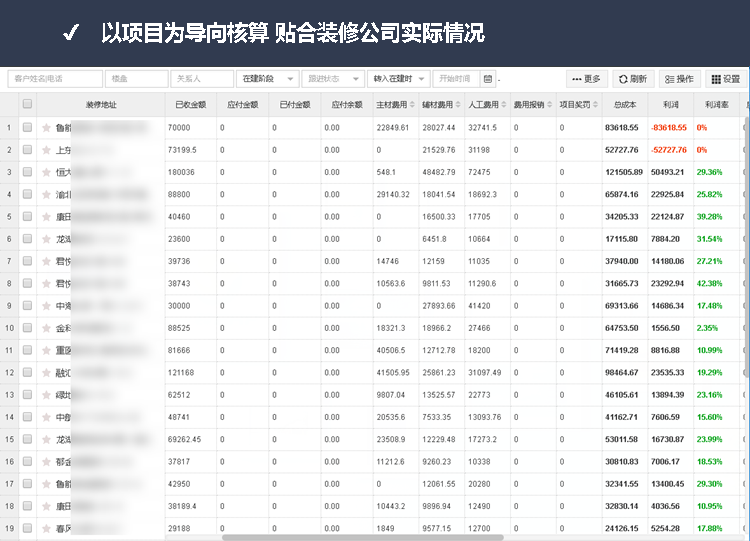This screenshot has width=750, height=541.
Task: Click the 操作 actions button
Action: (679, 79)
